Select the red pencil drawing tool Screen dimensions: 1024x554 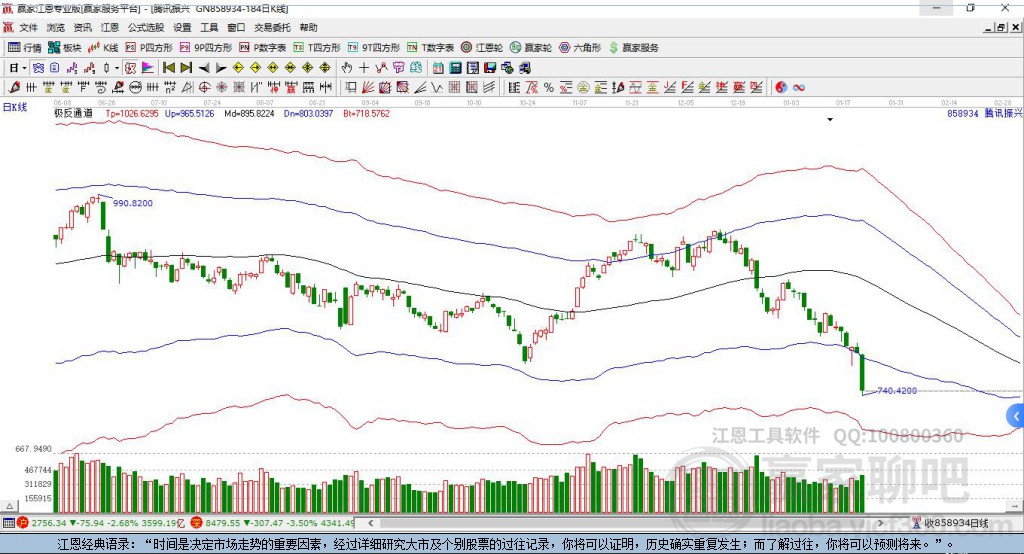point(14,88)
